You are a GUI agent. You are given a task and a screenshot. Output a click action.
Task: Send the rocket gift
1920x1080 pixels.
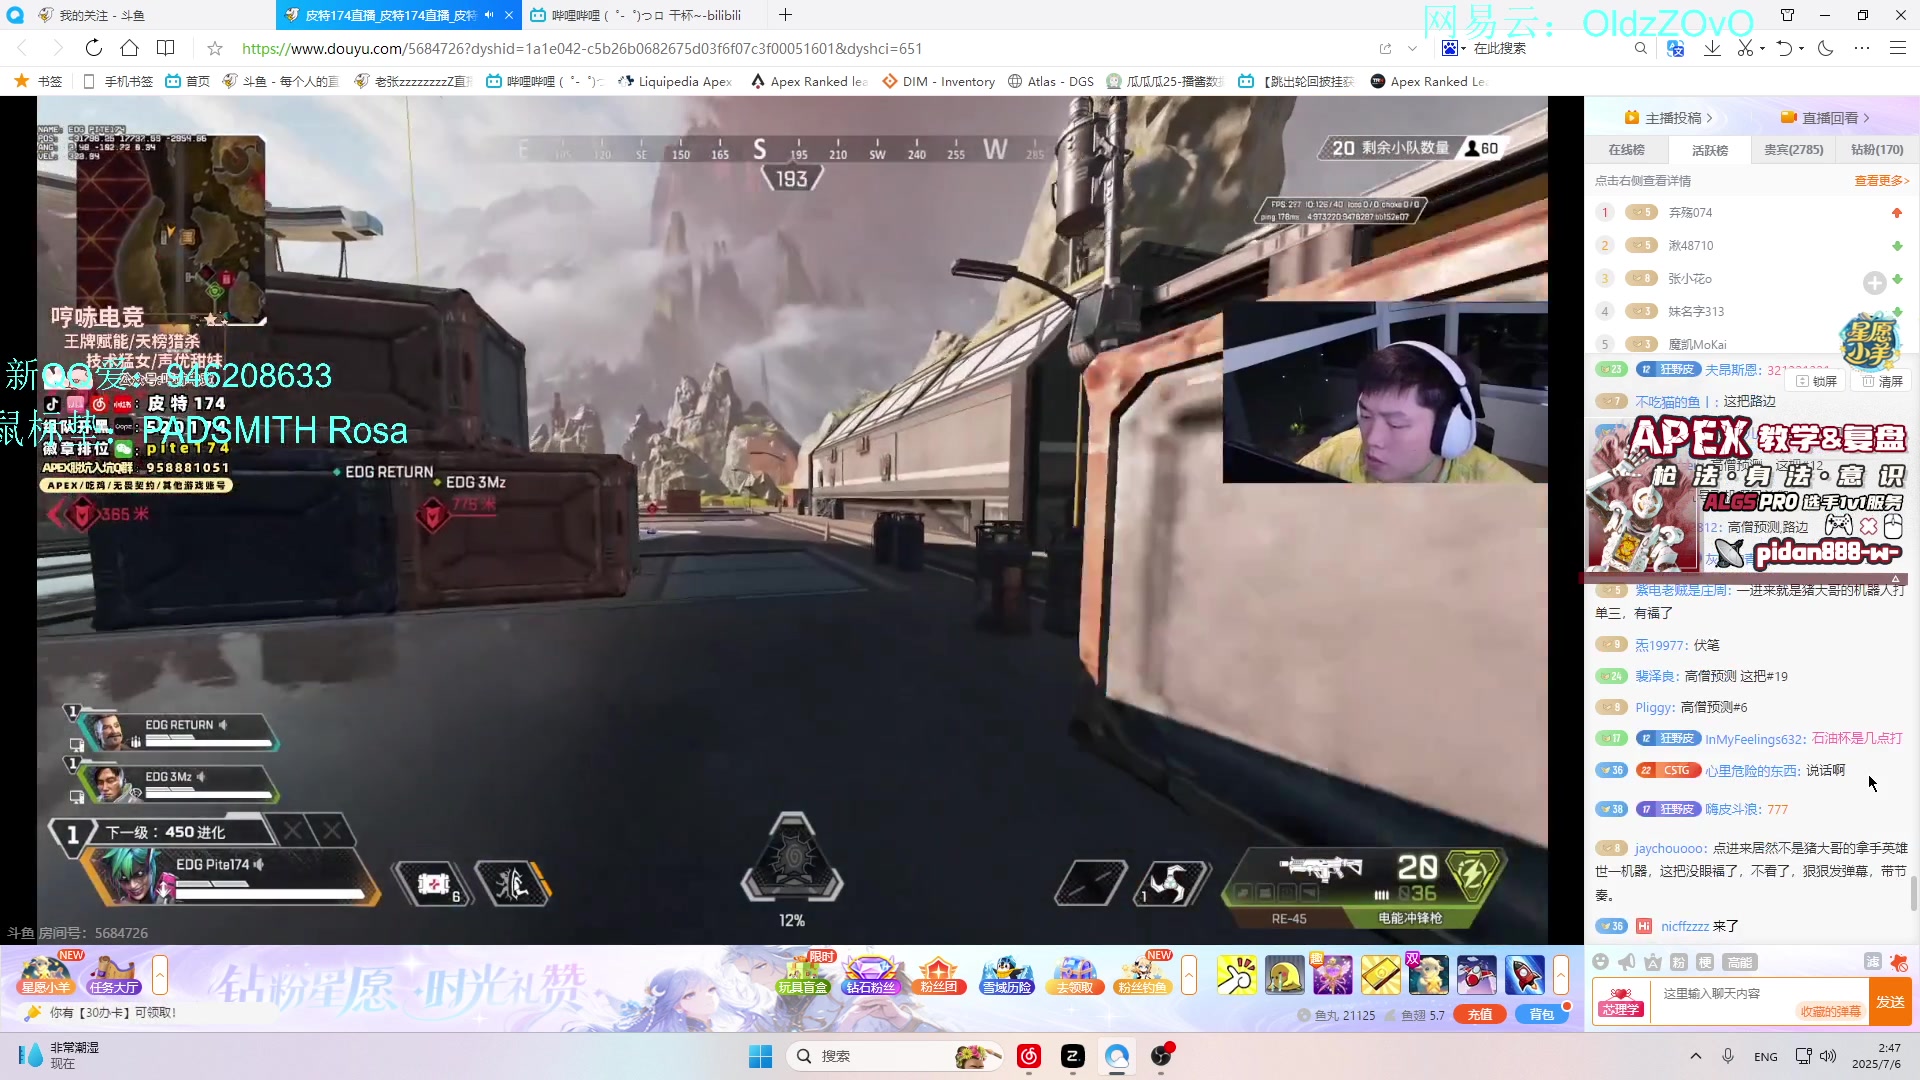point(1525,974)
